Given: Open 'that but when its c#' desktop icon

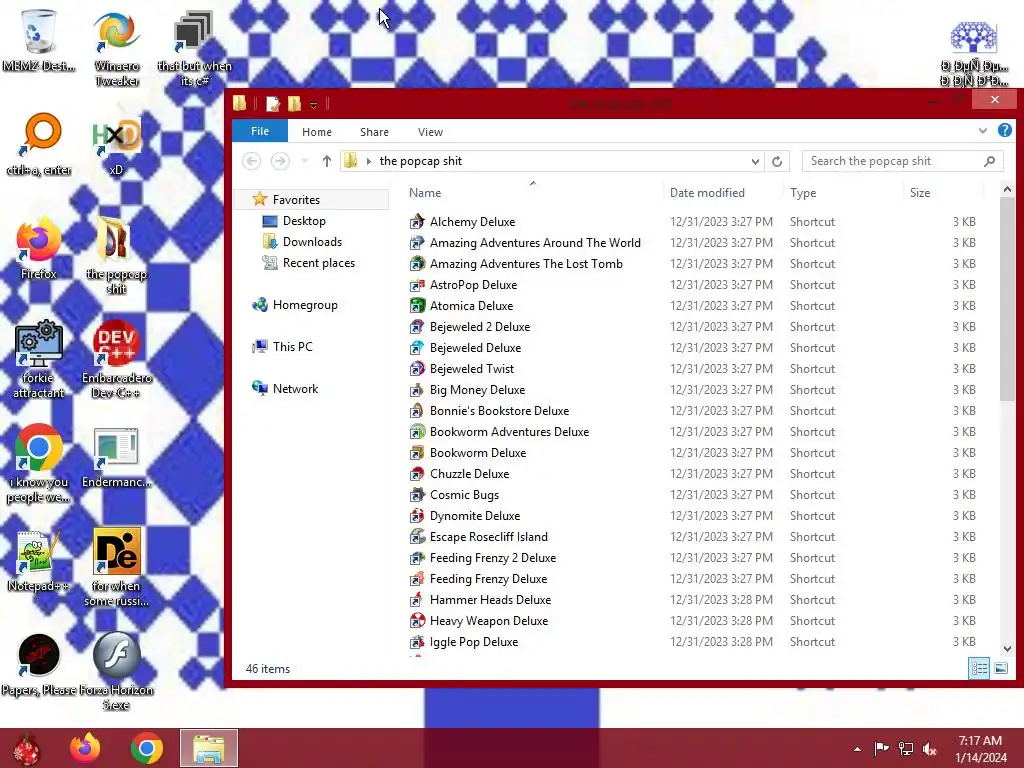Looking at the screenshot, I should click(194, 47).
